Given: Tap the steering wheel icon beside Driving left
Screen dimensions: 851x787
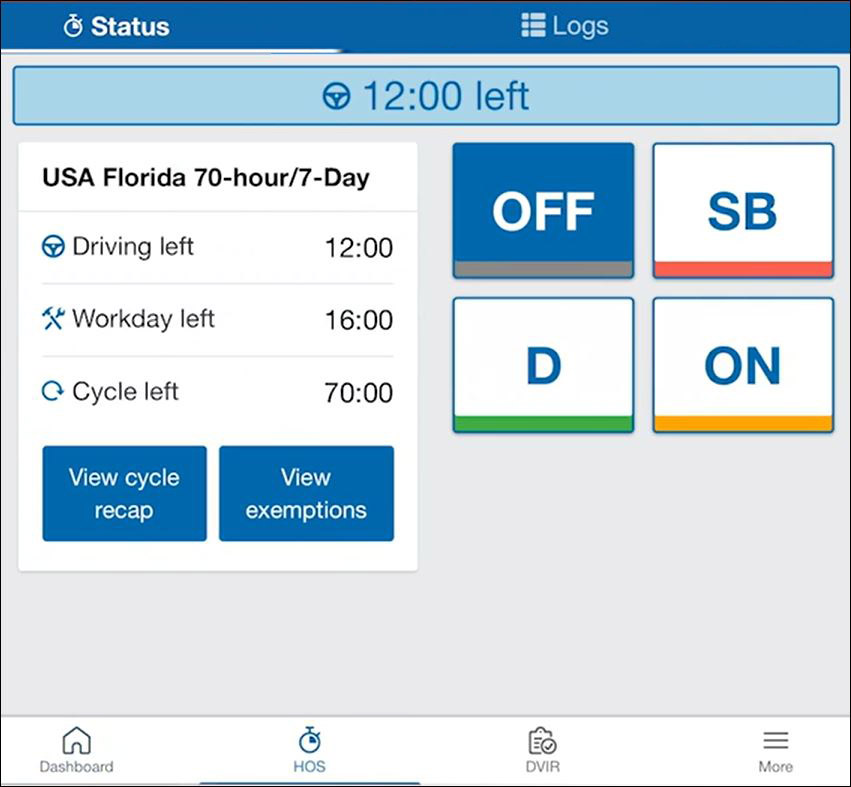Looking at the screenshot, I should tap(53, 246).
